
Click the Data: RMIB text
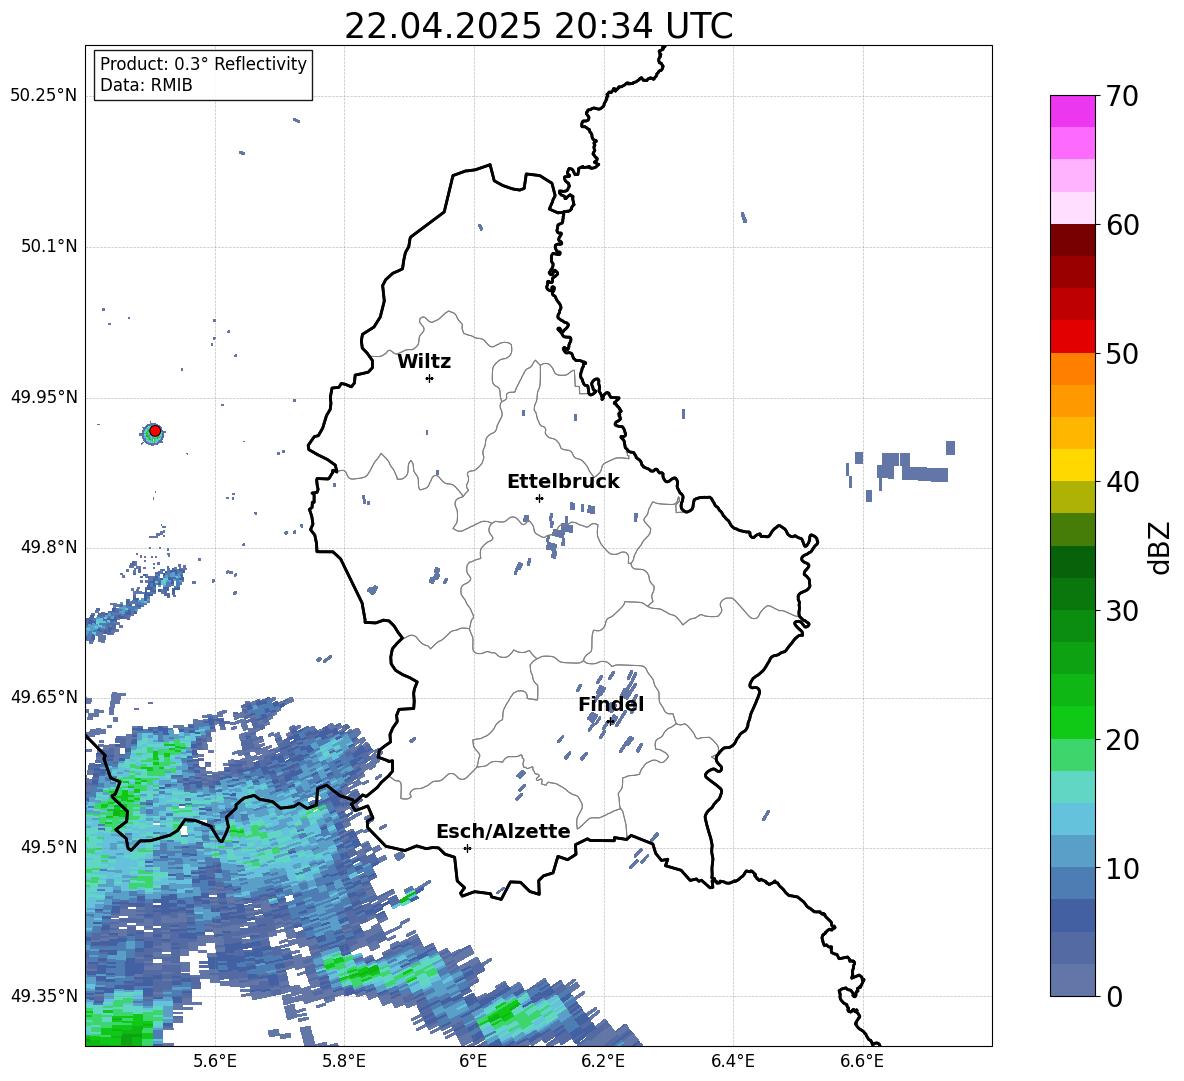146,85
